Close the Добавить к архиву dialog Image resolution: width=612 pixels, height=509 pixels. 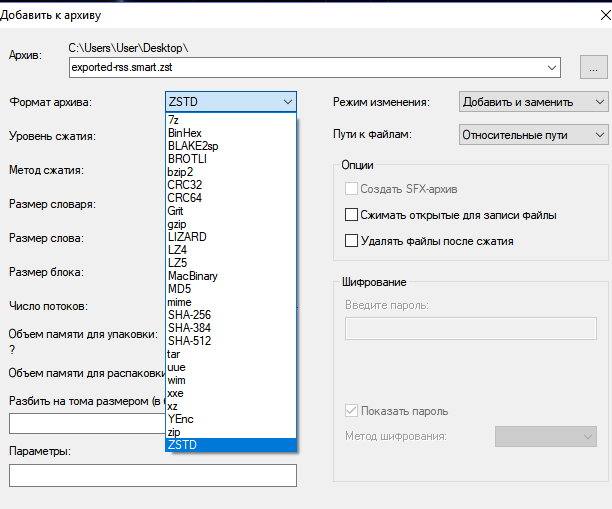click(605, 15)
